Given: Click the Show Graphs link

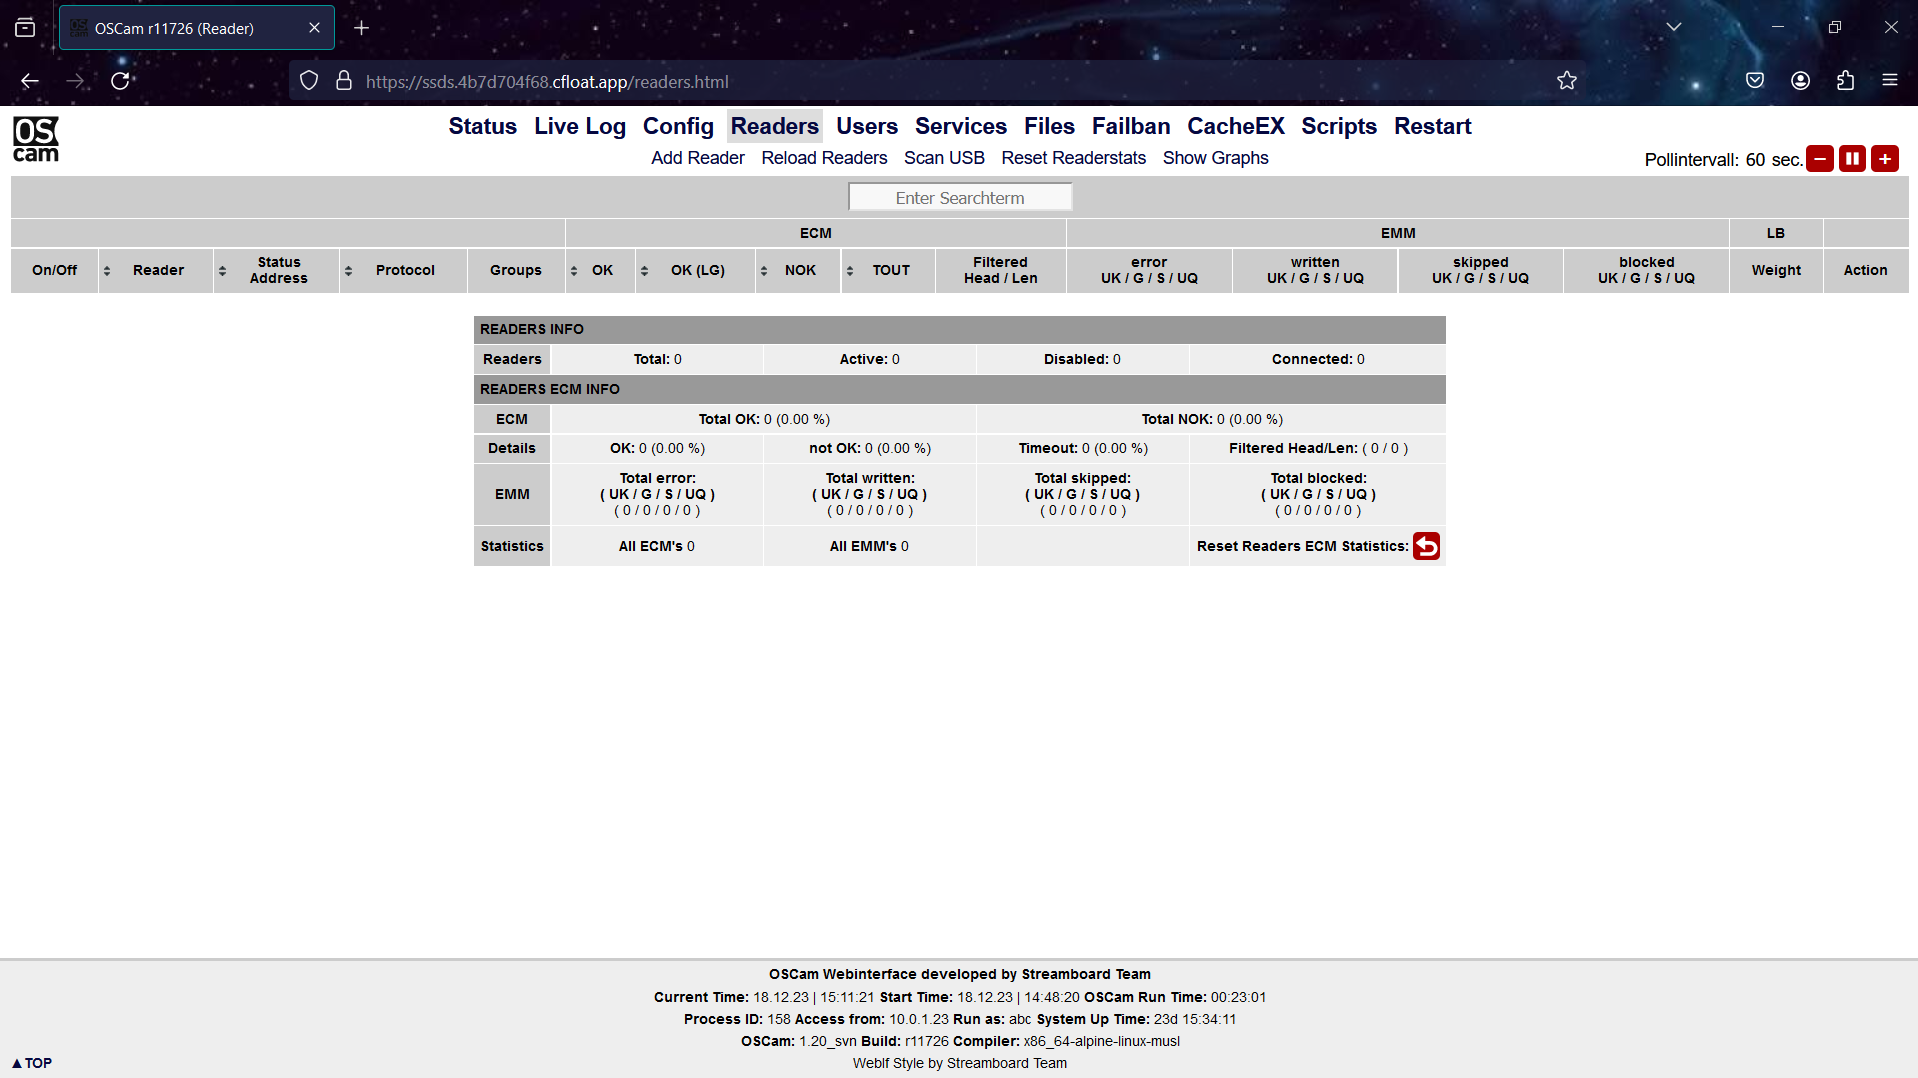Looking at the screenshot, I should (x=1215, y=158).
